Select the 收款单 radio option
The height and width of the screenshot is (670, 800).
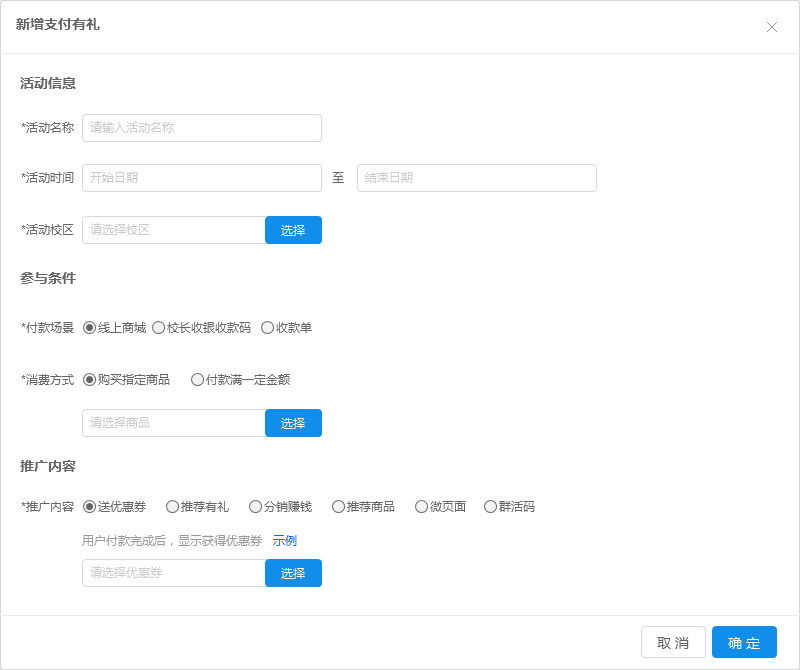tap(267, 328)
